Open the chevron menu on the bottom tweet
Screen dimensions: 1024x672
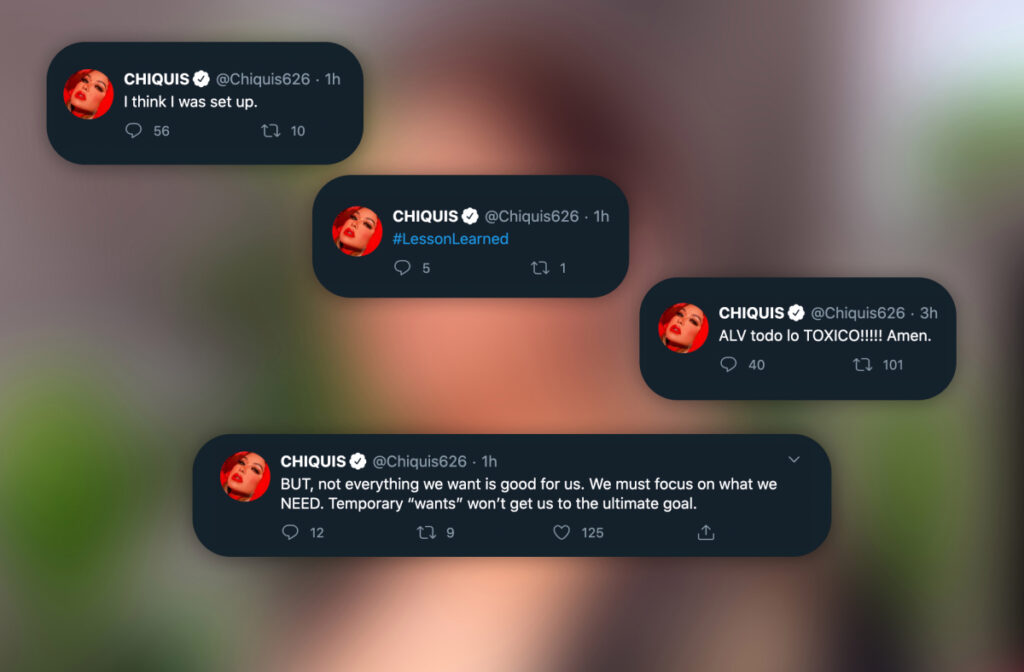[x=794, y=459]
